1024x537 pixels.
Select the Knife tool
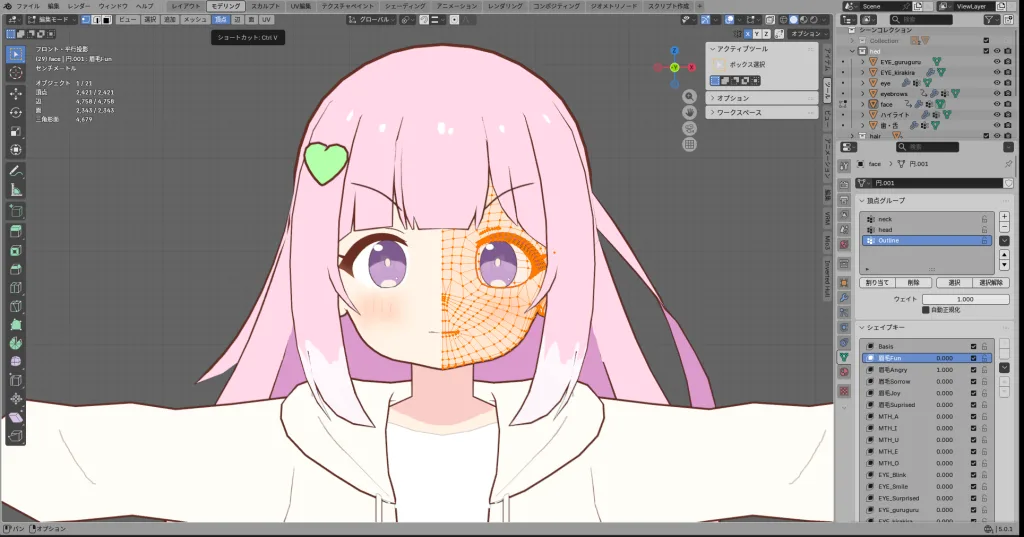[x=16, y=306]
